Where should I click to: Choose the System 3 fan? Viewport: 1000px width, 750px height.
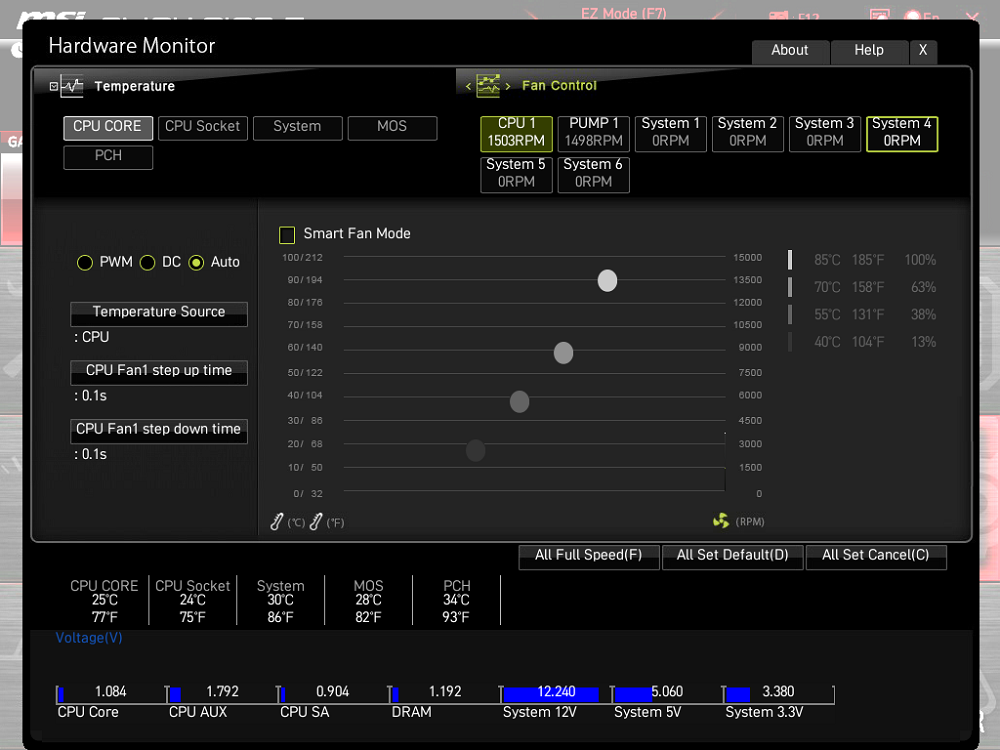click(825, 133)
